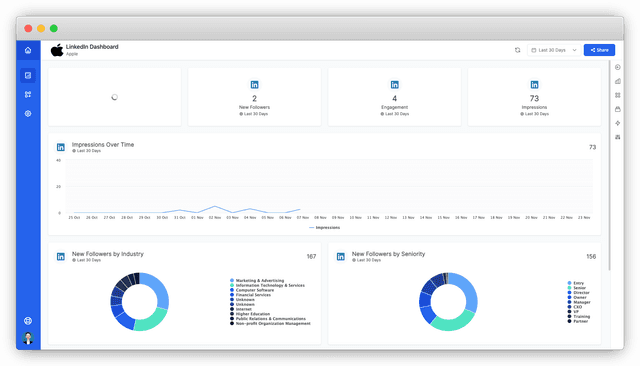
Task: Click the top icon in right toolbar
Action: pyautogui.click(x=618, y=67)
